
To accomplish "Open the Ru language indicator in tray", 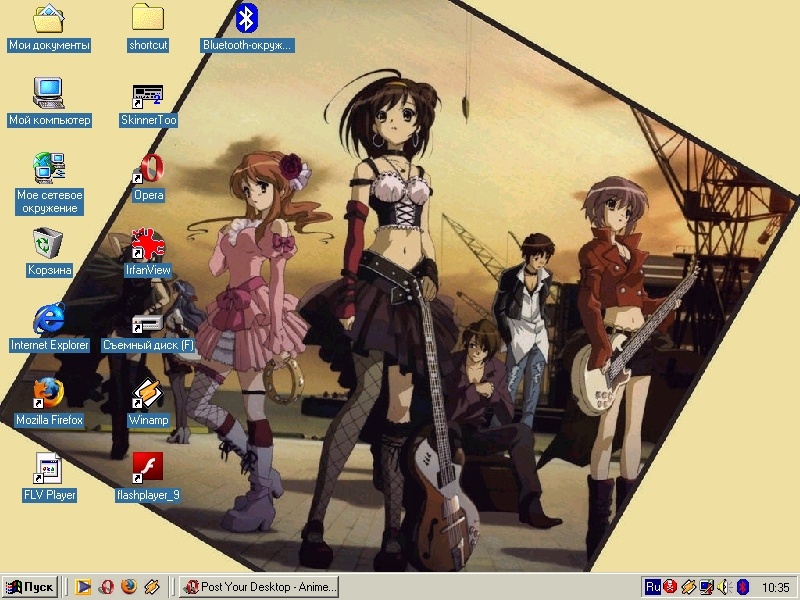I will tap(653, 587).
